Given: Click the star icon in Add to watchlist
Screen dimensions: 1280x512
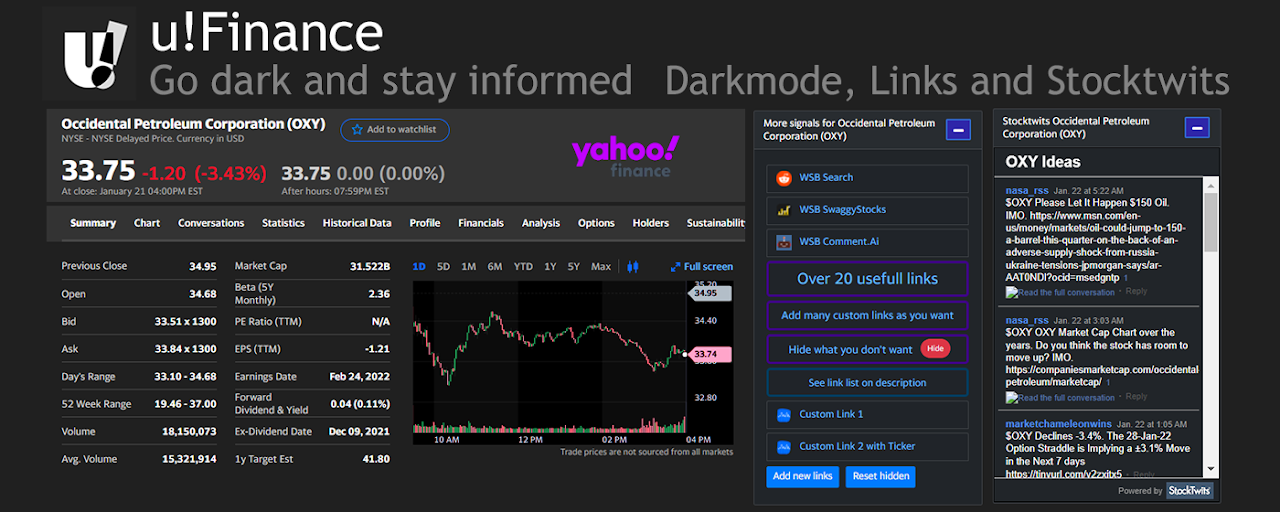Looking at the screenshot, I should 356,130.
